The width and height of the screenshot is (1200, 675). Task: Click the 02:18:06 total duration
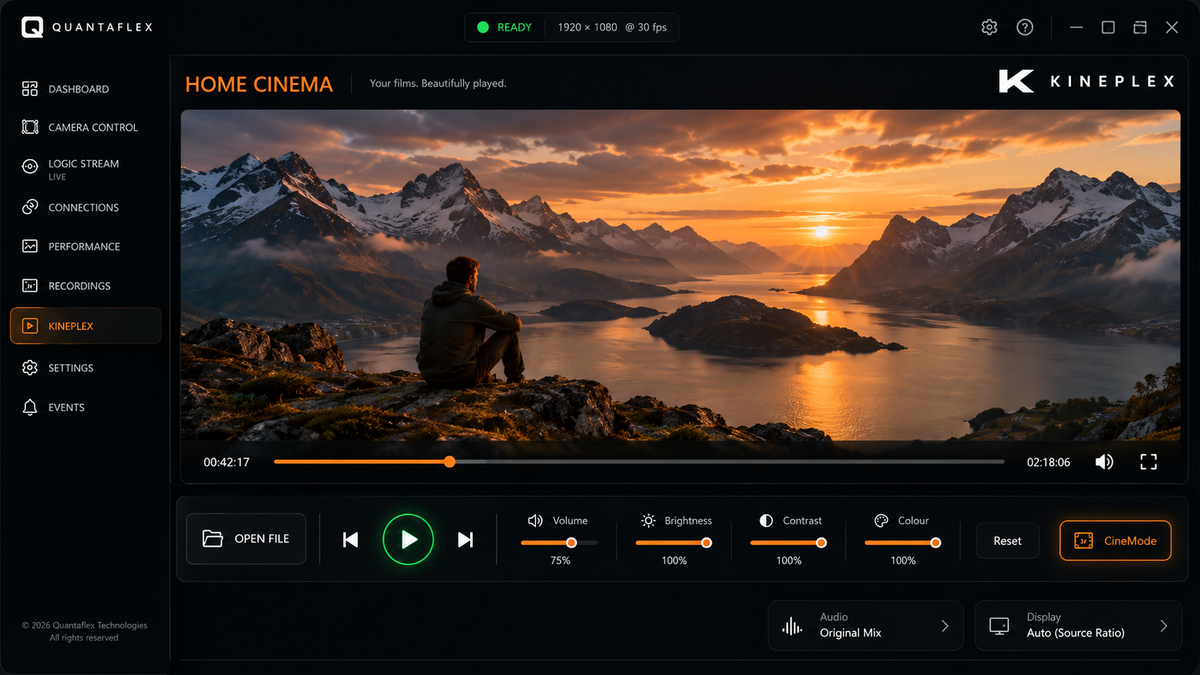(1049, 462)
